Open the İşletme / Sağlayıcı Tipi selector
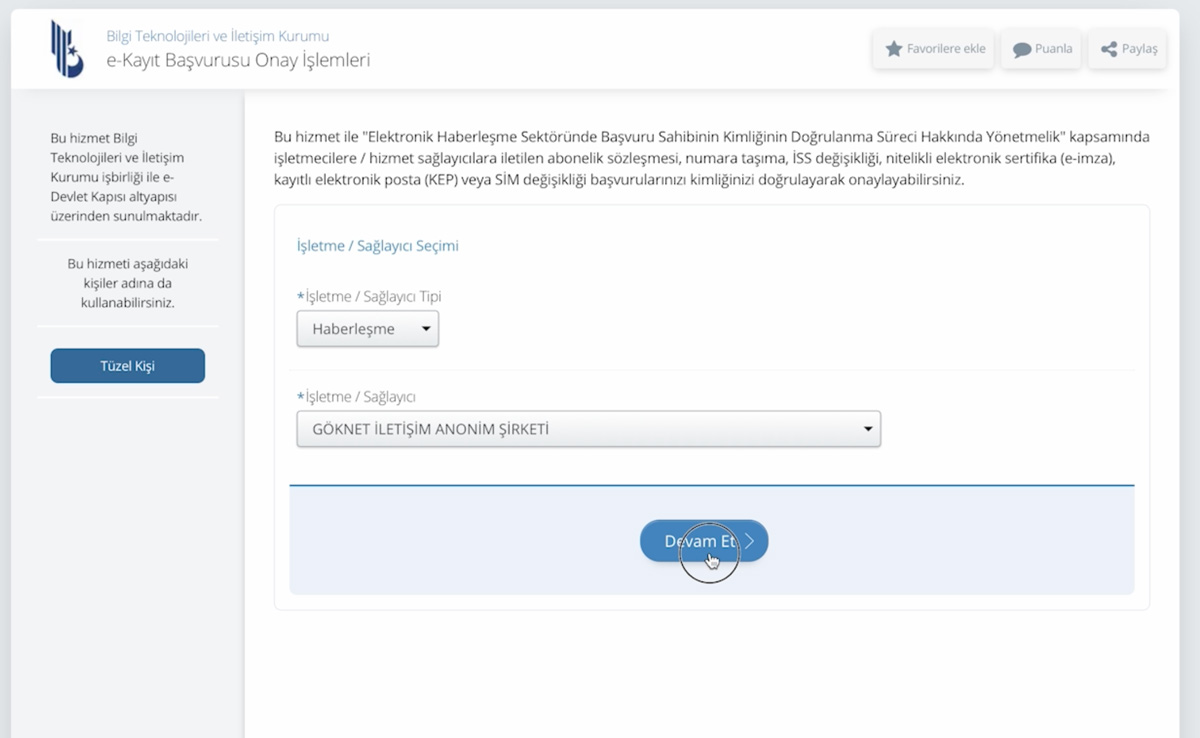 367,328
